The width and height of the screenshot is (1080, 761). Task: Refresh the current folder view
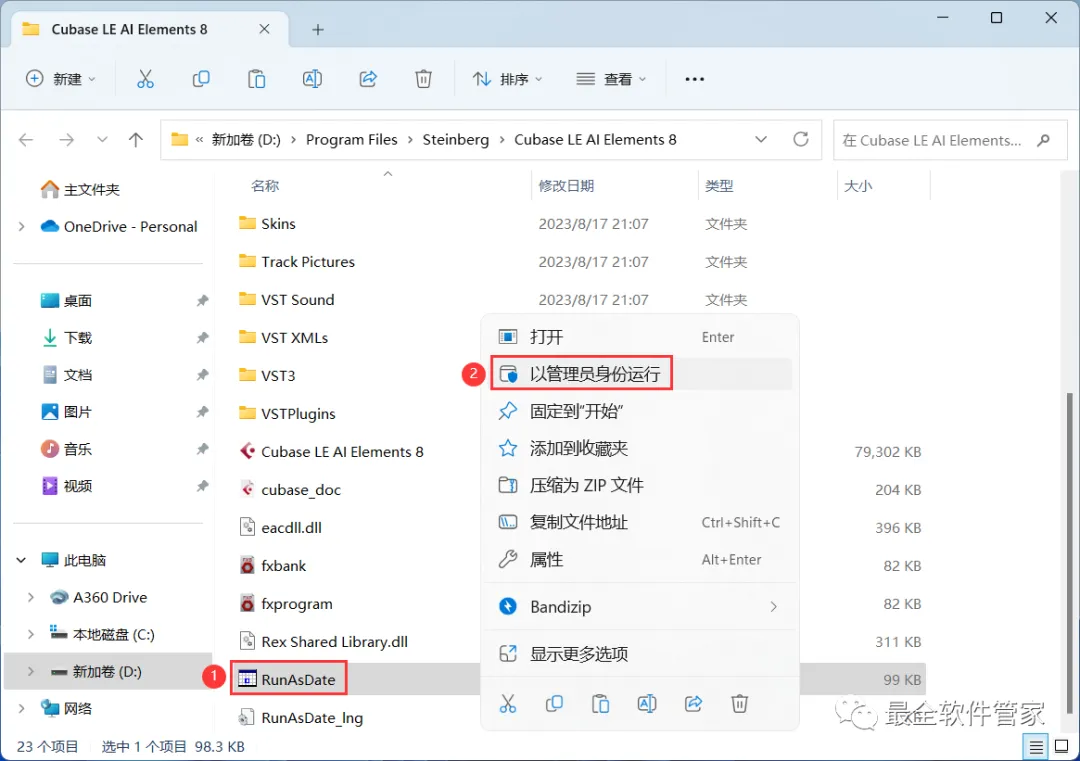point(800,140)
